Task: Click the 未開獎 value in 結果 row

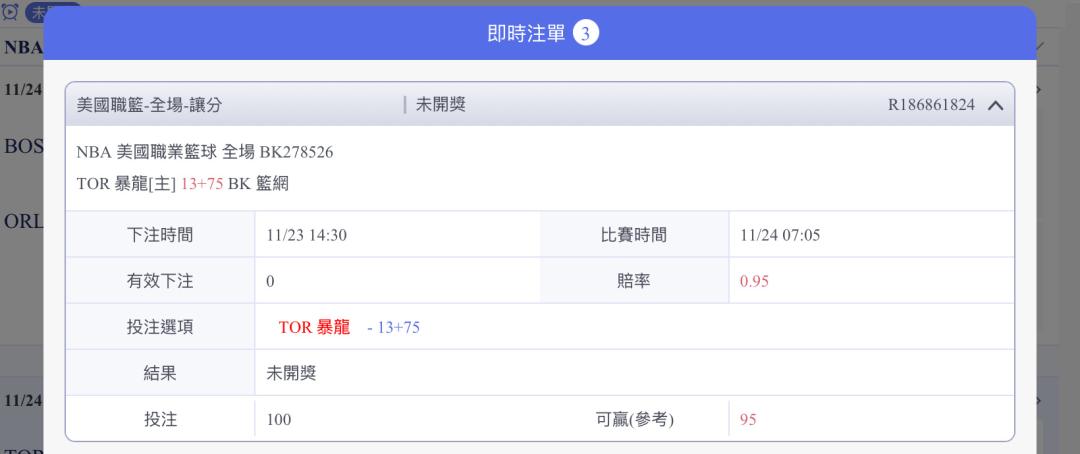Action: point(292,373)
